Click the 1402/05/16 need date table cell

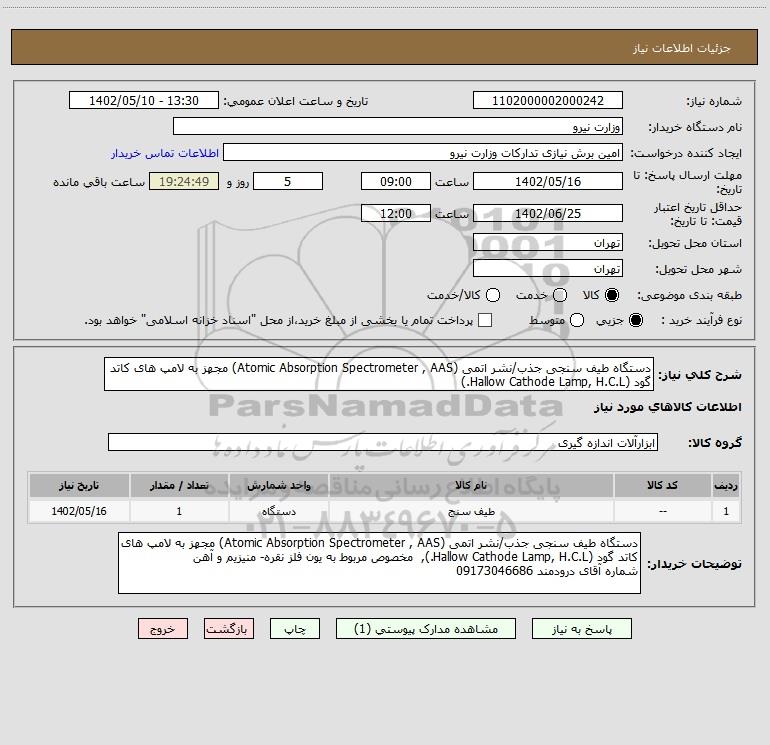point(79,511)
